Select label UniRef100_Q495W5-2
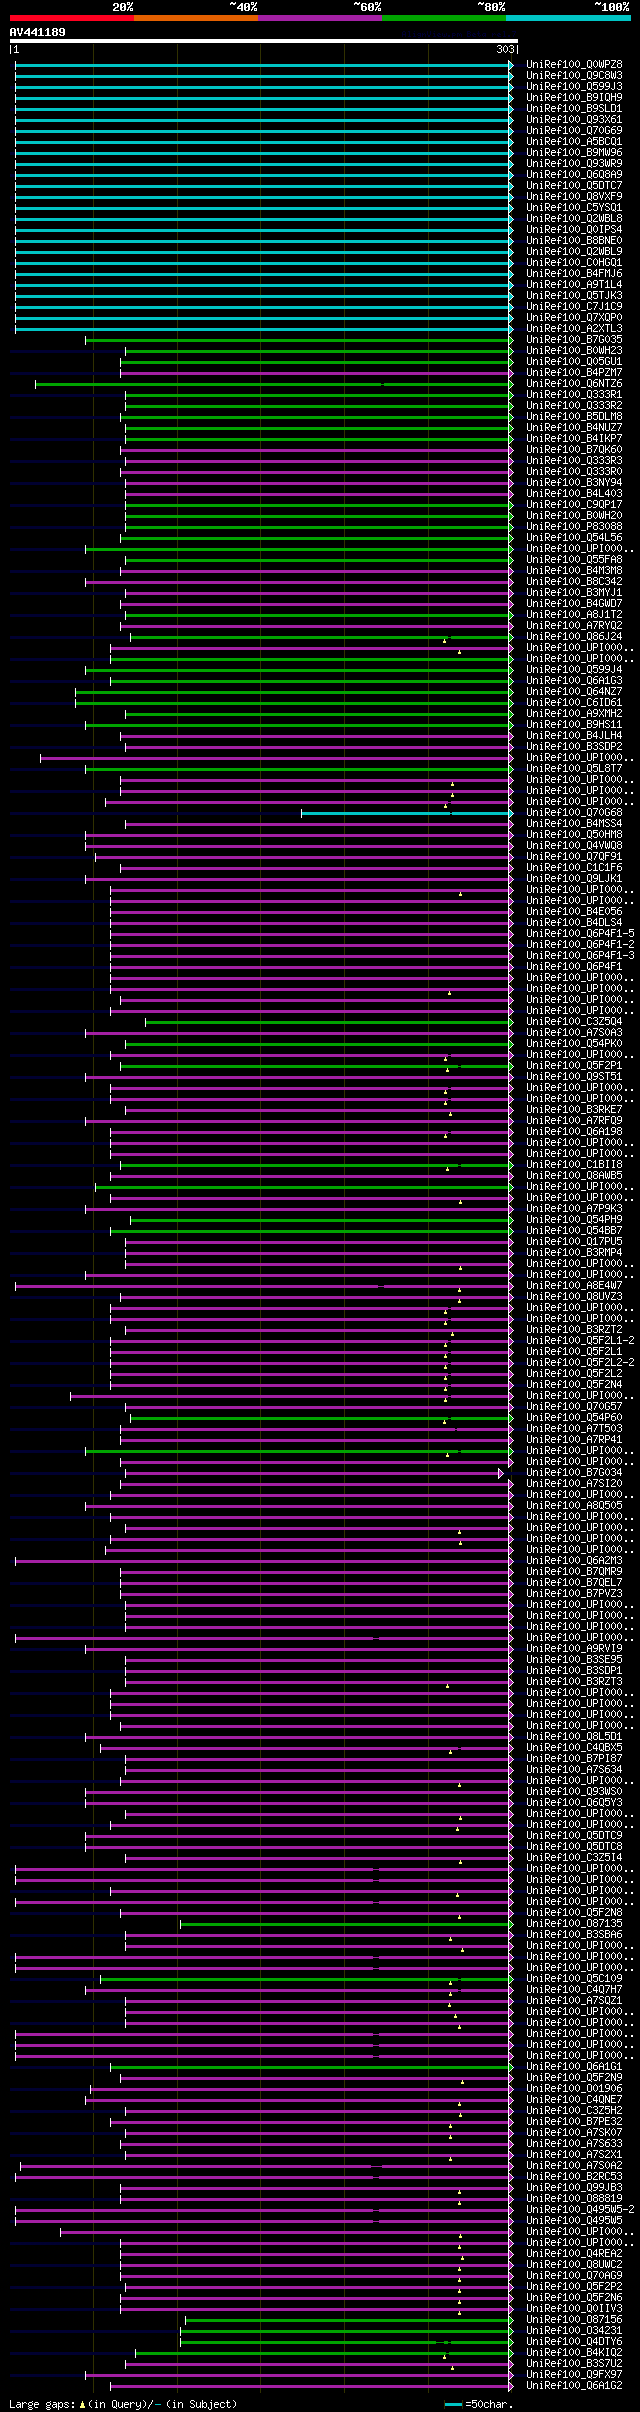This screenshot has height=2412, width=640. coord(580,2209)
